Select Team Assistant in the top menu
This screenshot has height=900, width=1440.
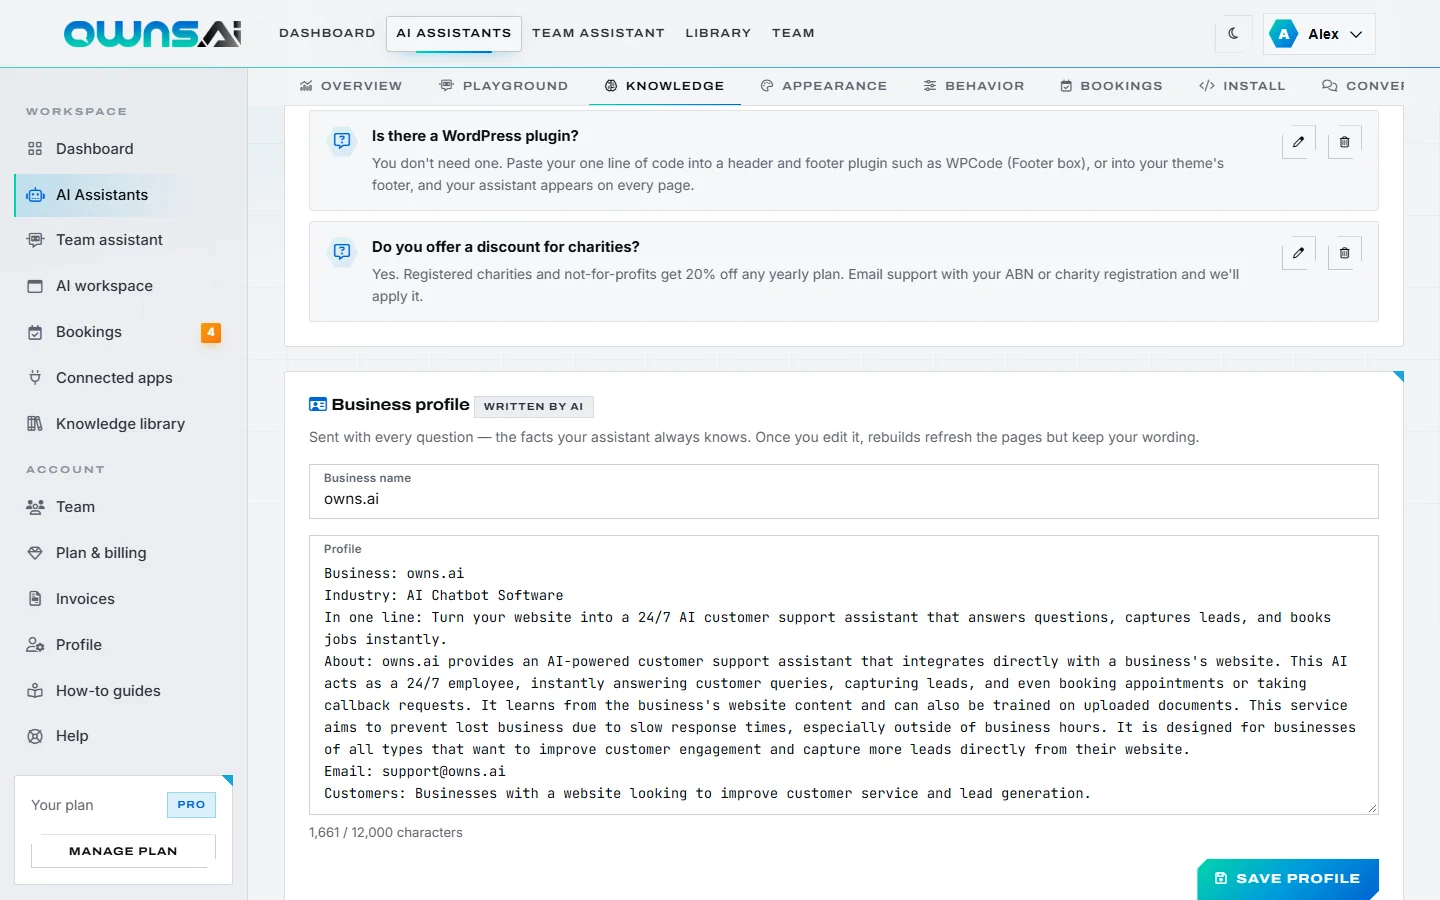598,33
